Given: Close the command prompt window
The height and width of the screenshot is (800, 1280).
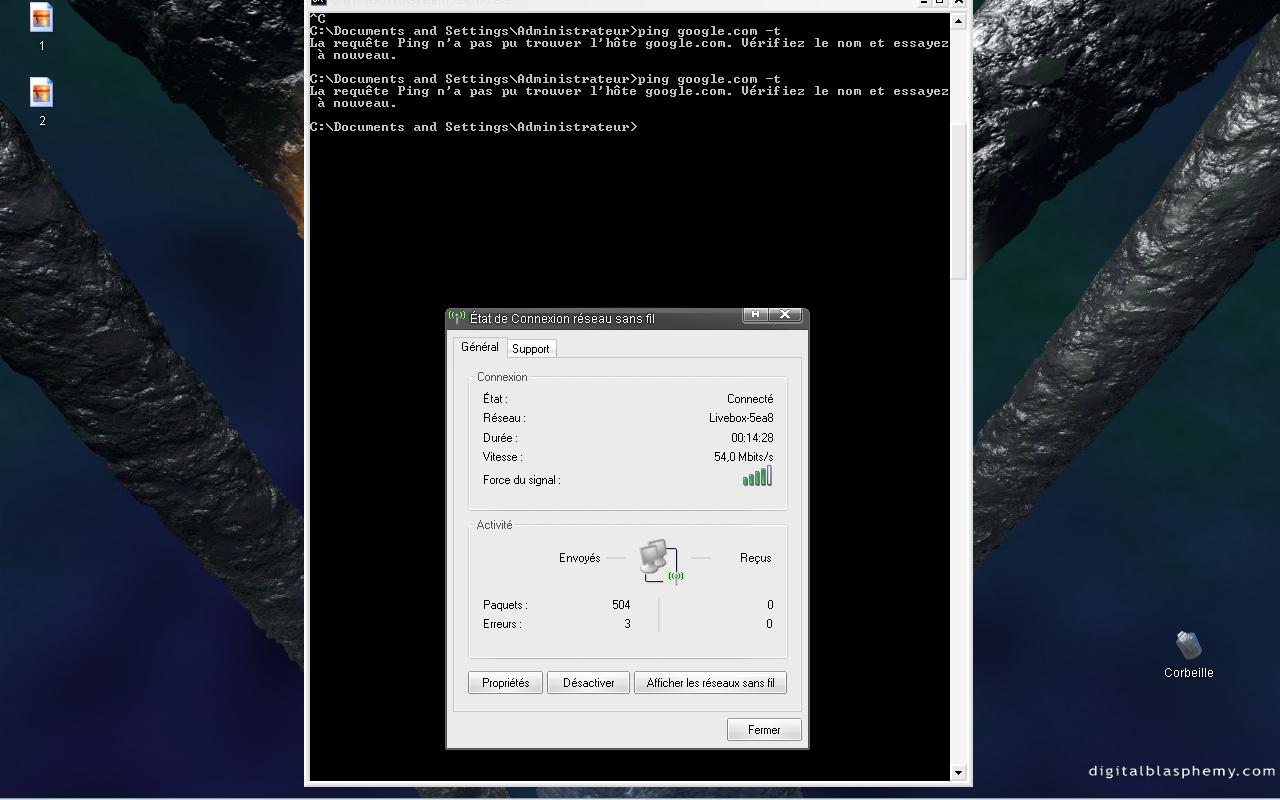Looking at the screenshot, I should click(959, 2).
